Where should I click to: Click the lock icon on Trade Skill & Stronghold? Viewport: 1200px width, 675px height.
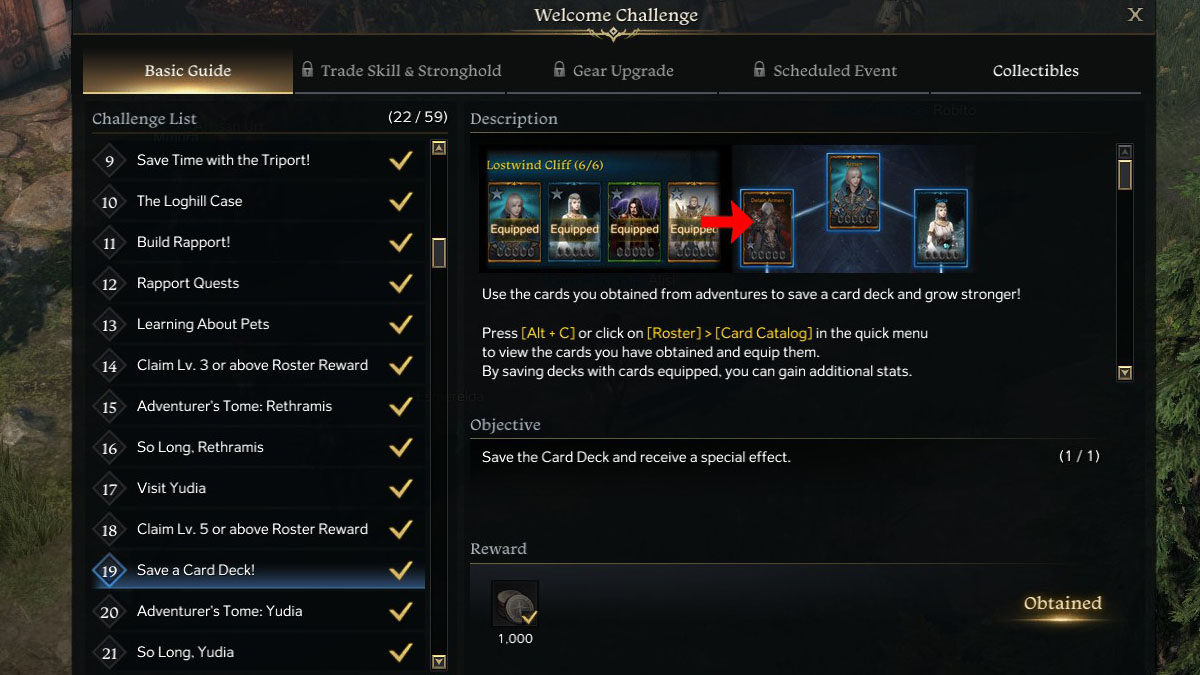[x=310, y=70]
